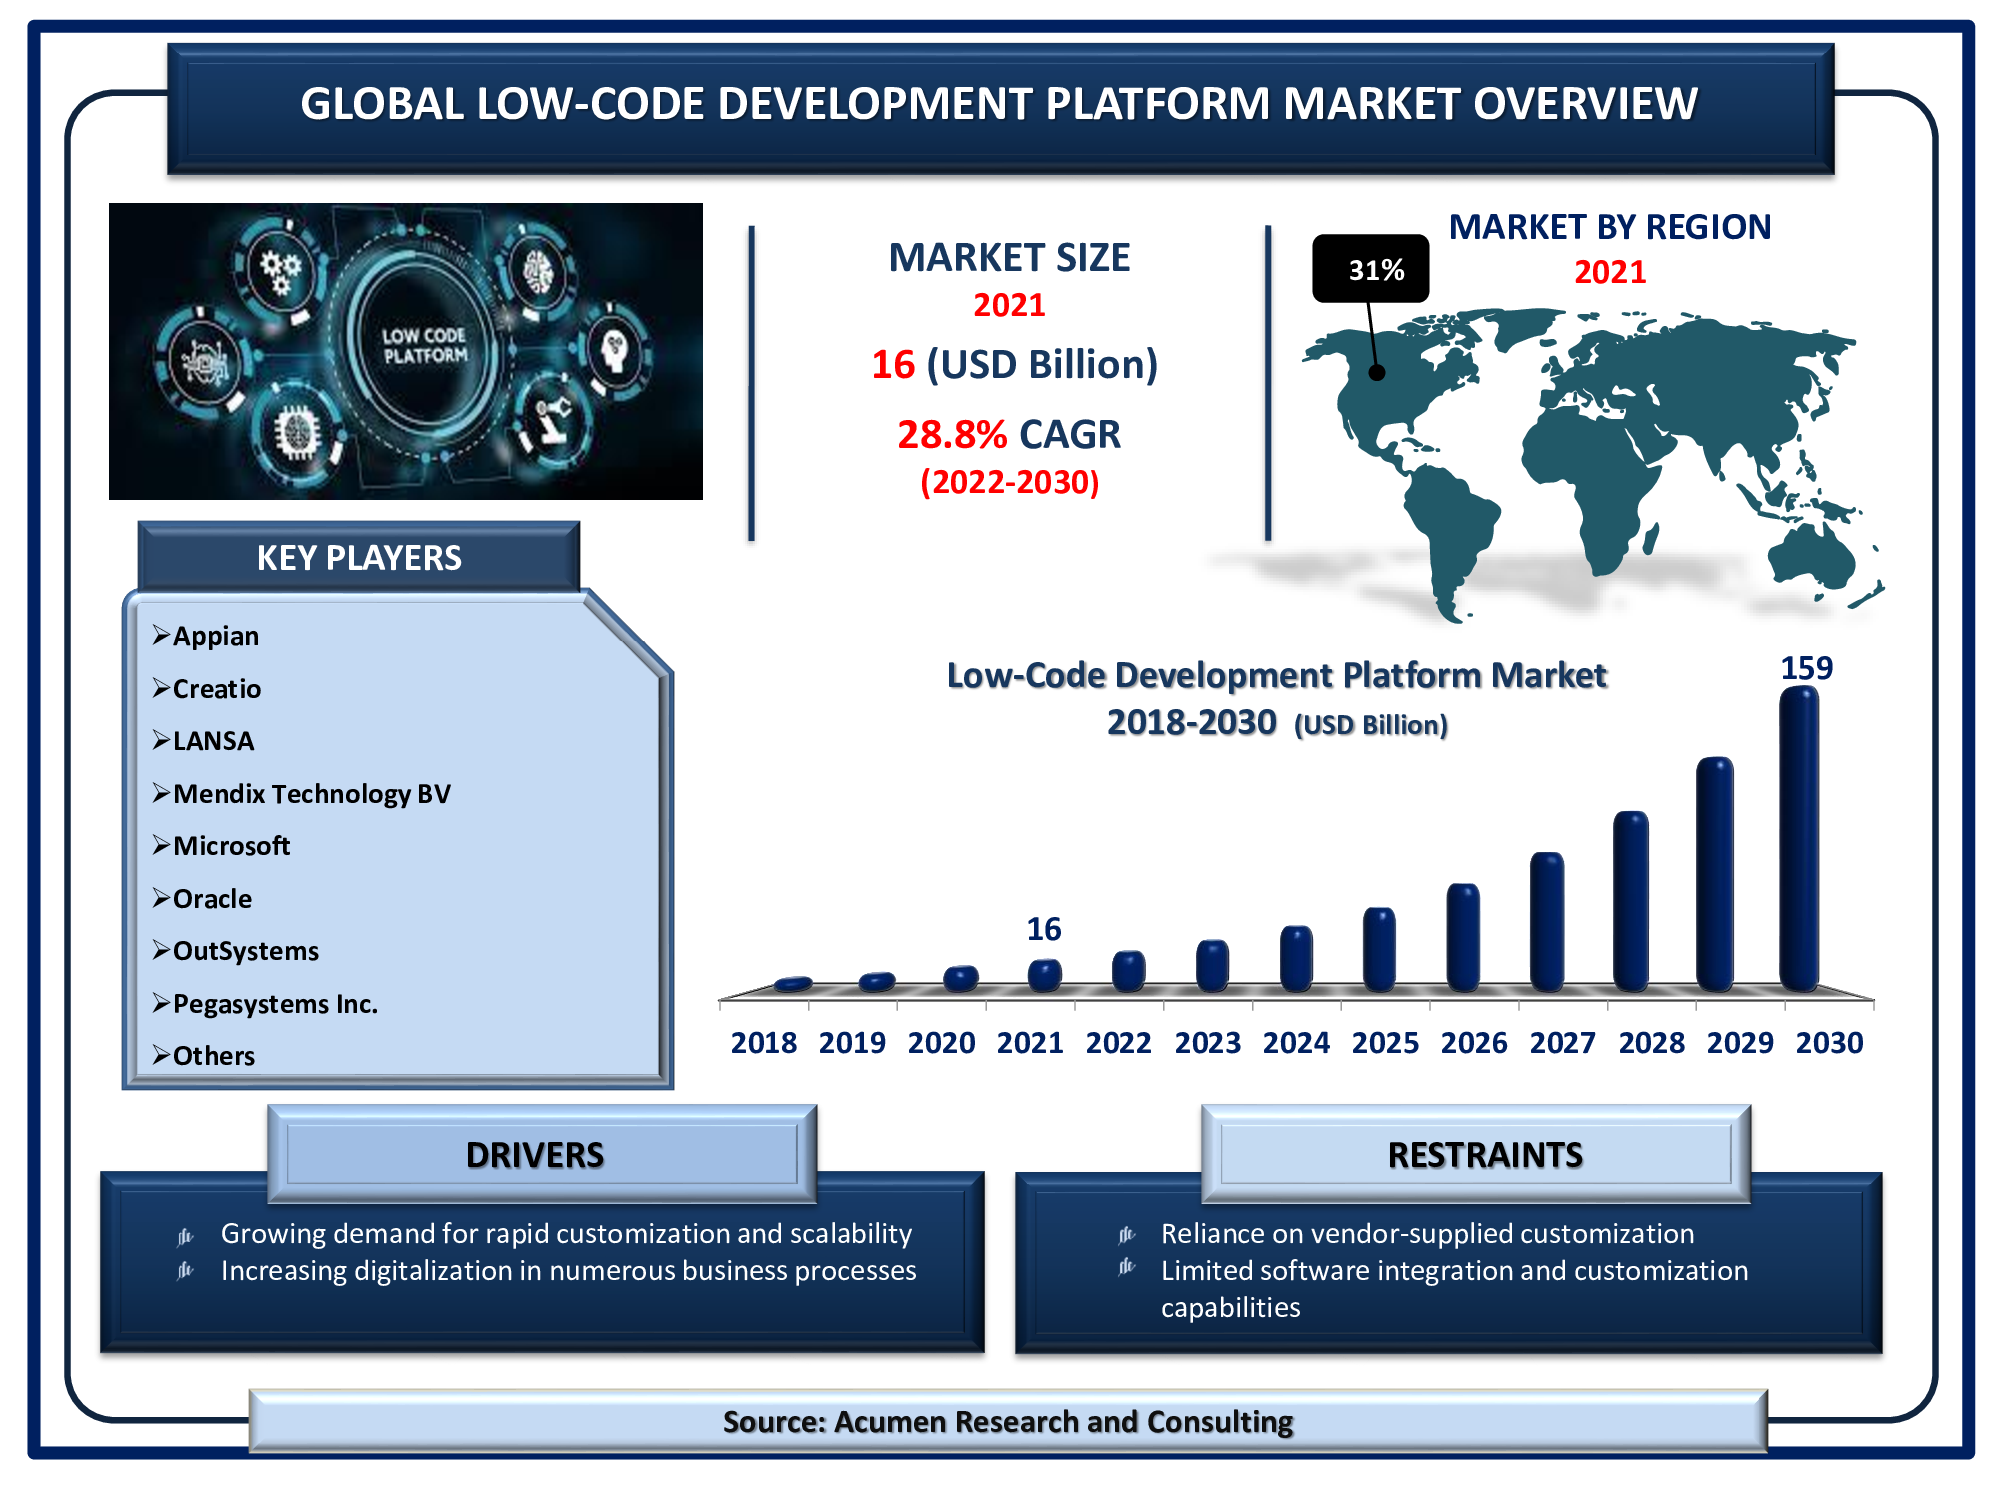The width and height of the screenshot is (2000, 1500).
Task: Click the '16' data label above the 2021 bar
Action: (1044, 929)
